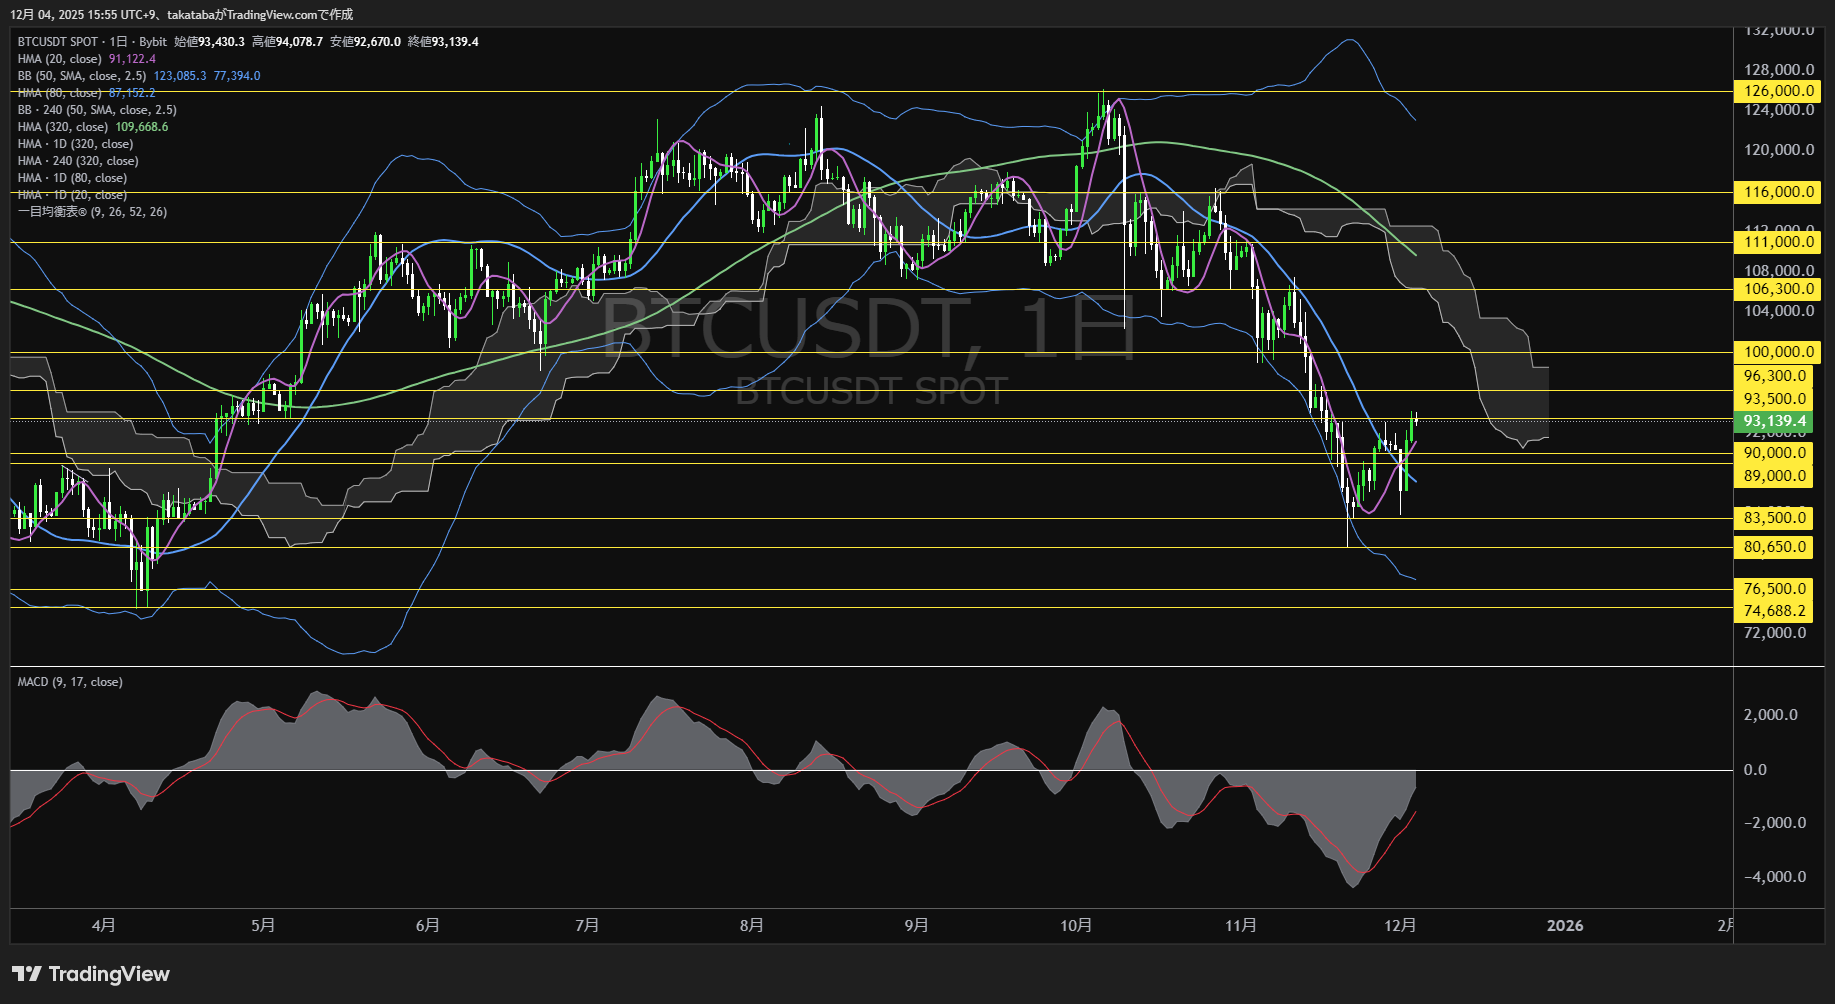This screenshot has height=1004, width=1835.
Task: Click the 2026 label on time axis
Action: (1565, 926)
